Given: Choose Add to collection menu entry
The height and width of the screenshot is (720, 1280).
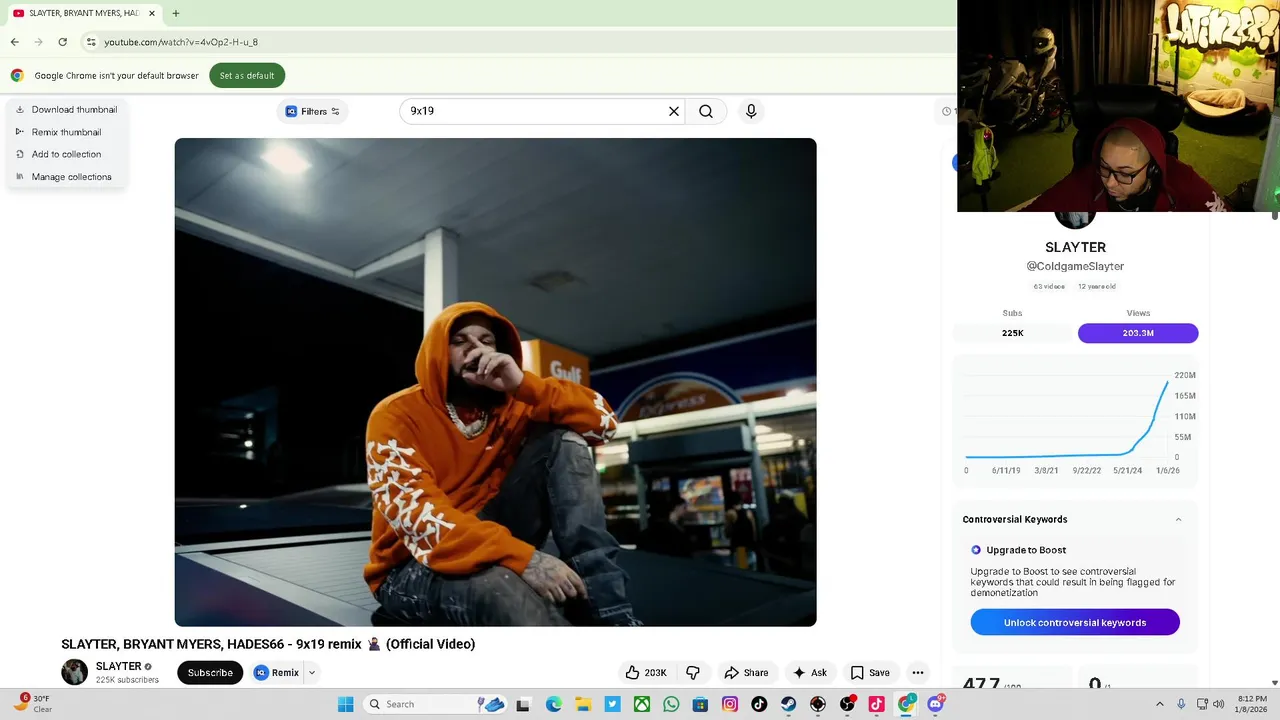Looking at the screenshot, I should tap(67, 154).
